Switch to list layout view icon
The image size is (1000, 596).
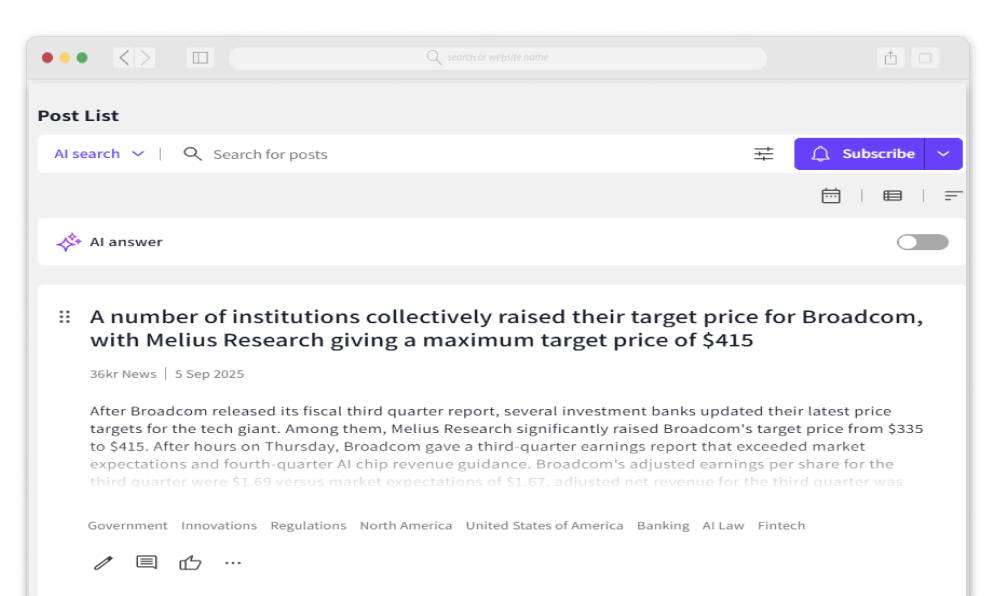coord(892,196)
